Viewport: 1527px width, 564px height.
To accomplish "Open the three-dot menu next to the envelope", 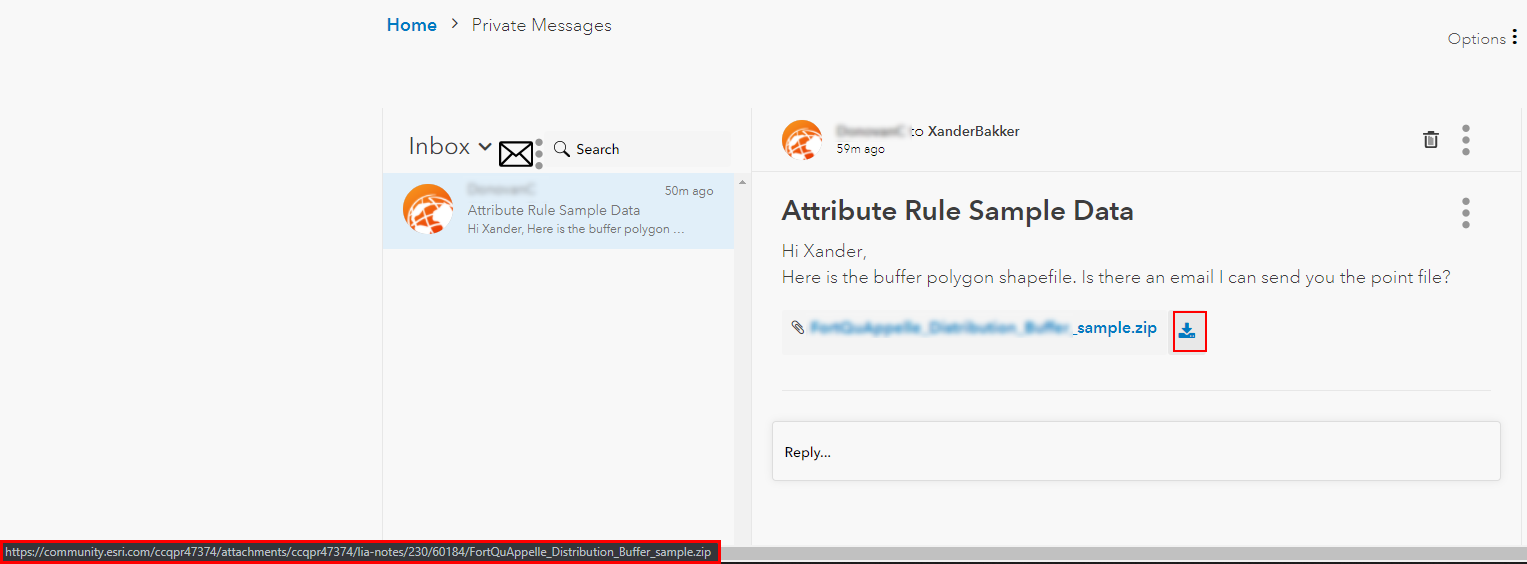I will pyautogui.click(x=539, y=154).
